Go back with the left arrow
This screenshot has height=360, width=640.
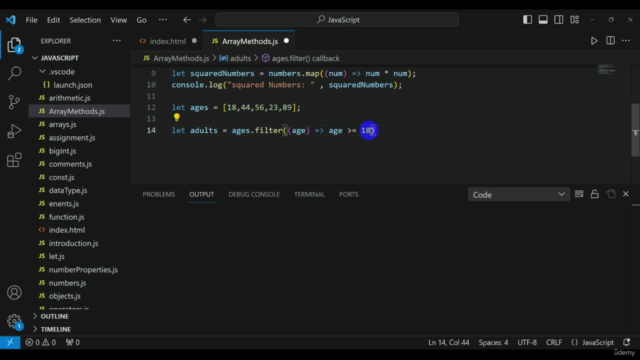187,20
